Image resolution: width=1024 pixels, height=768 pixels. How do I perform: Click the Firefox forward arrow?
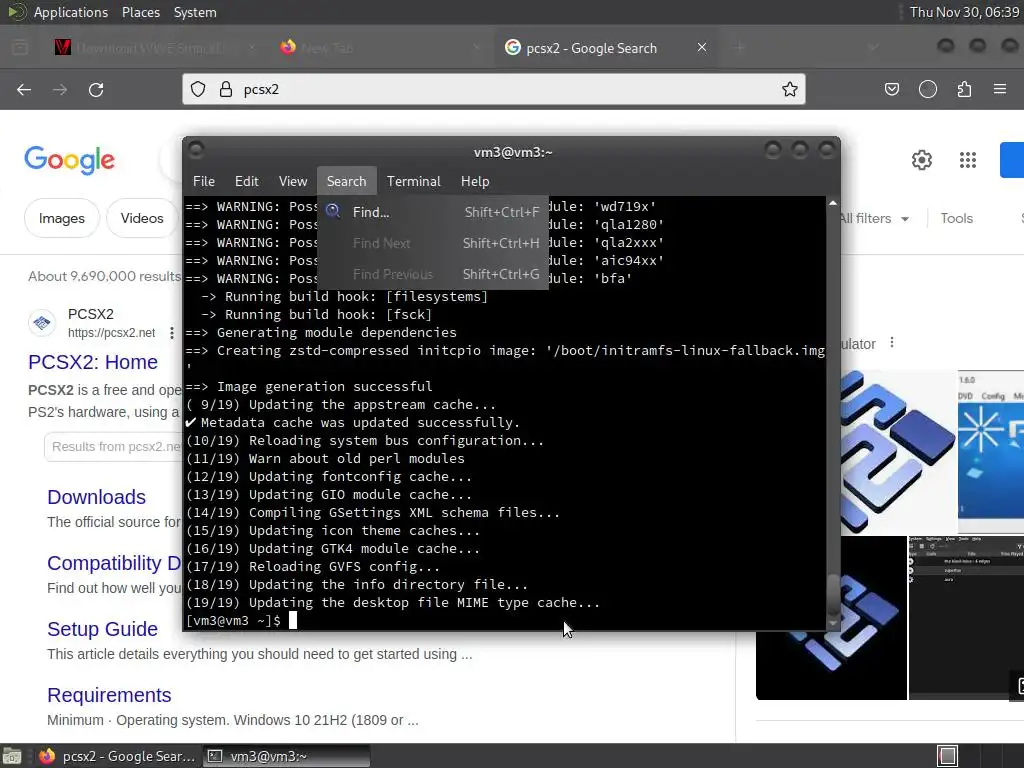pos(60,89)
